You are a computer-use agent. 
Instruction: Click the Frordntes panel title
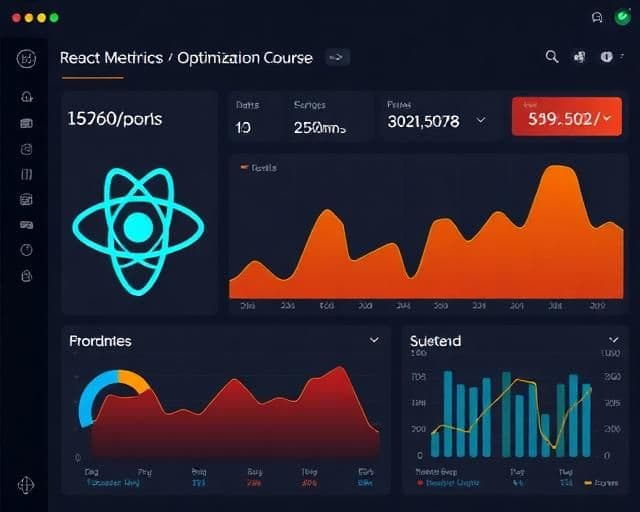tap(100, 341)
